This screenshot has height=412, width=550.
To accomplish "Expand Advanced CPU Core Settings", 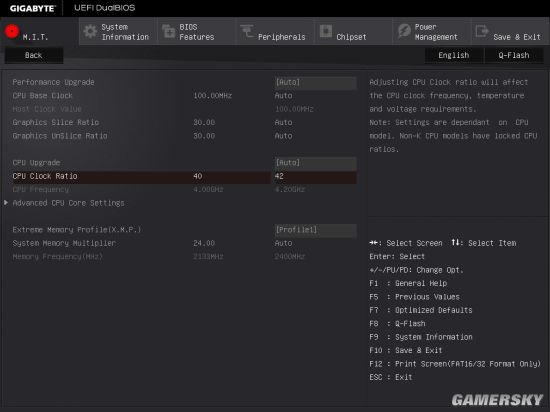I will (68, 203).
